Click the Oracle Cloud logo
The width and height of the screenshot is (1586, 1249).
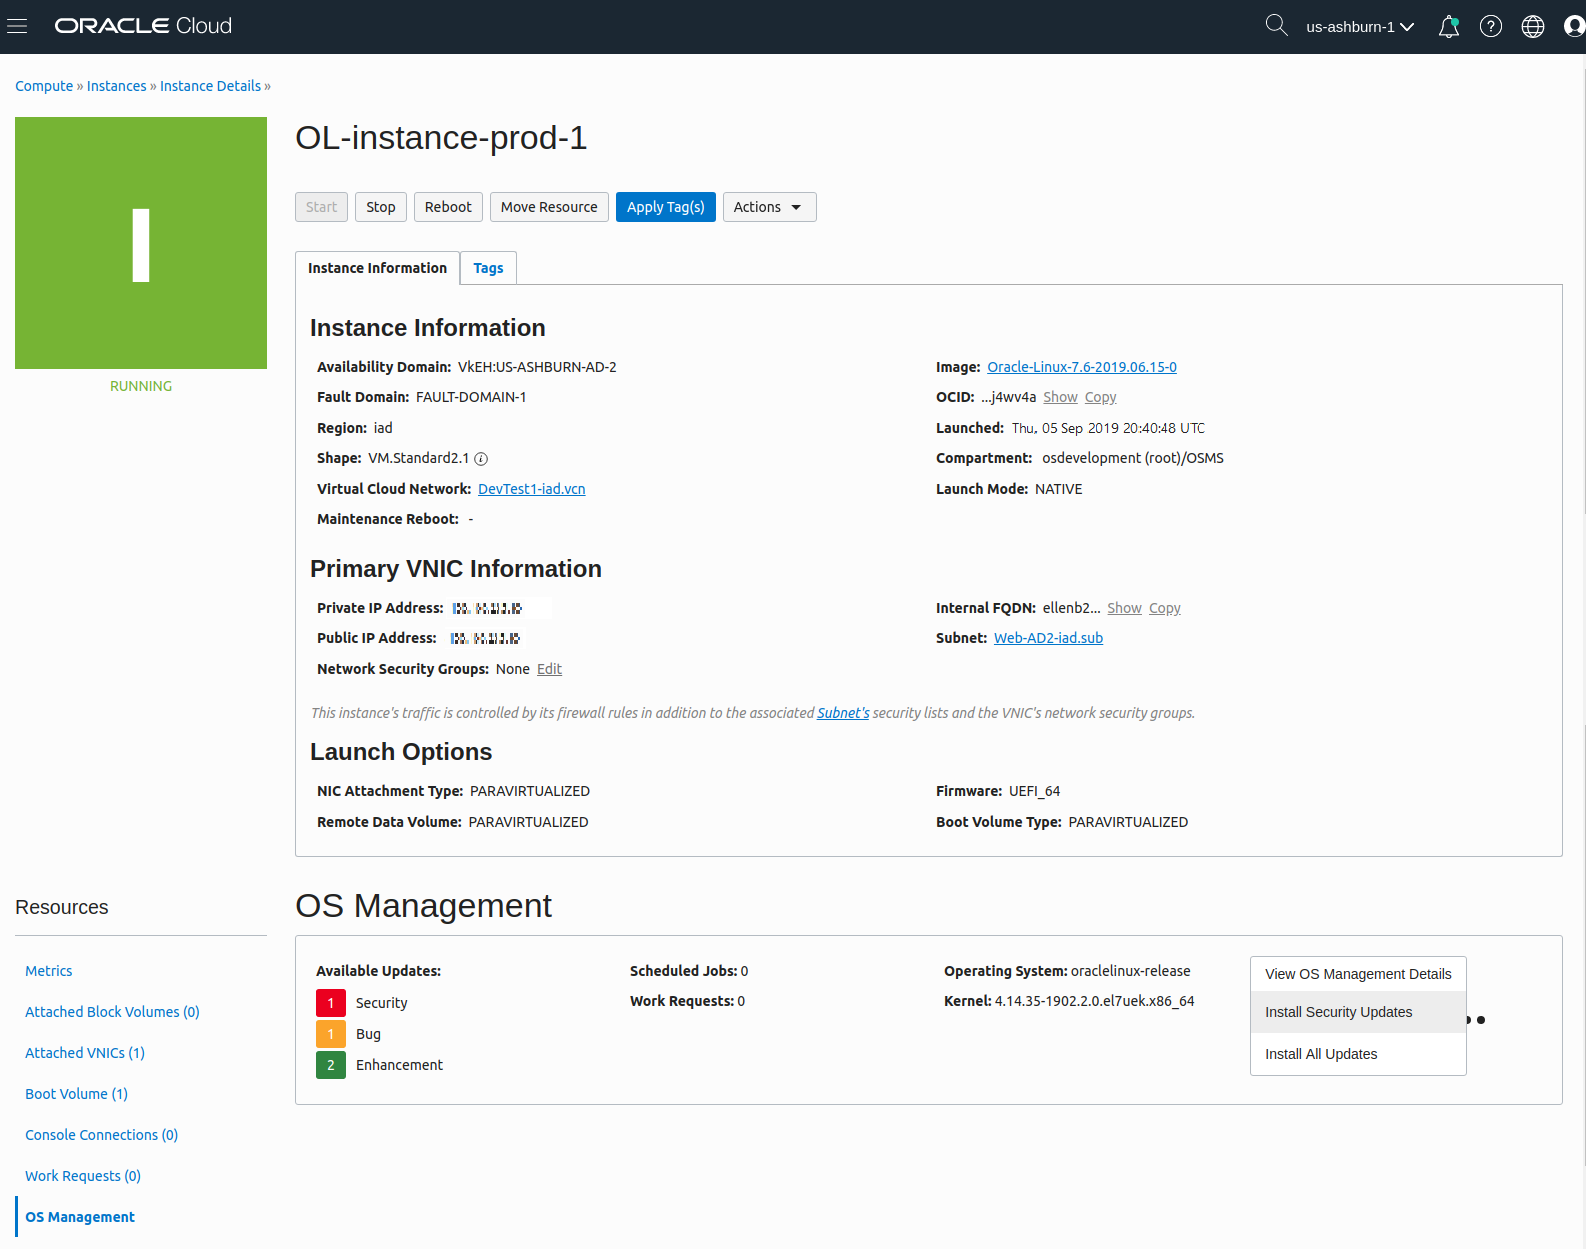tap(143, 26)
